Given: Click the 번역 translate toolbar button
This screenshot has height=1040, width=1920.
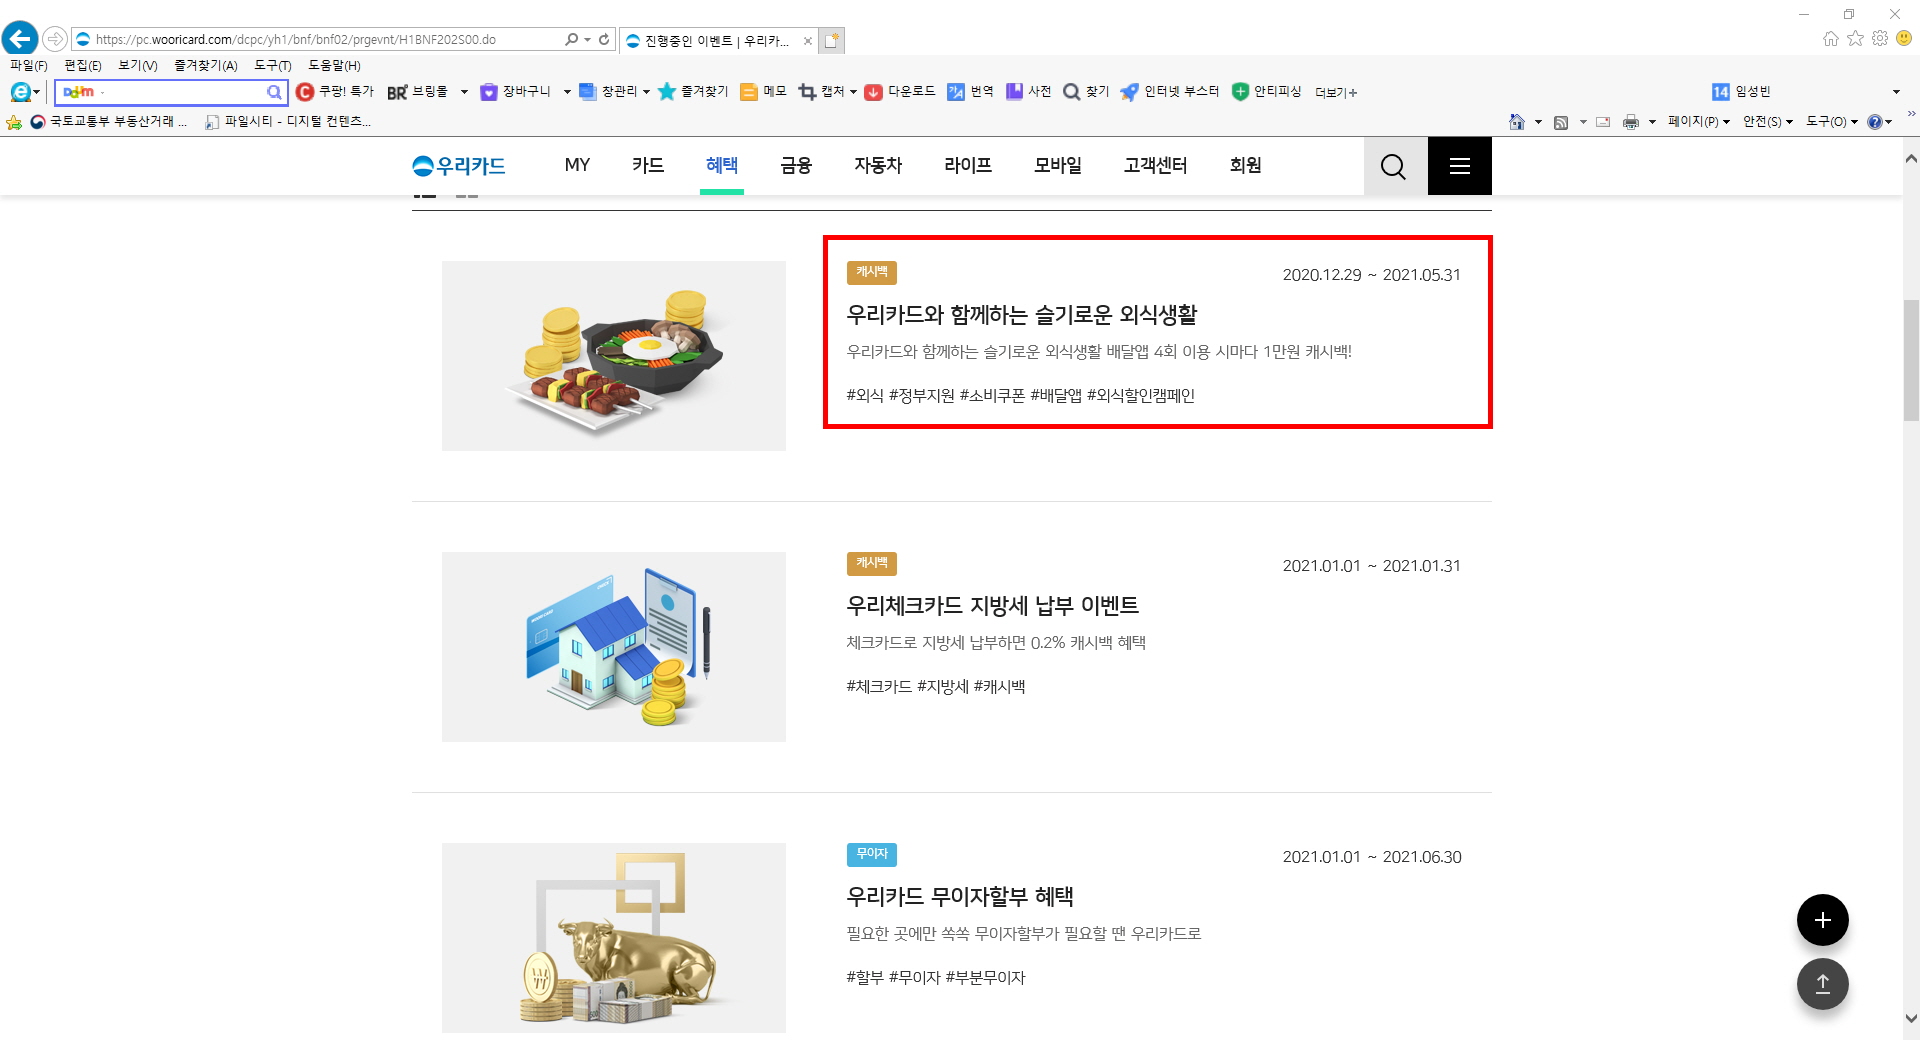Looking at the screenshot, I should (x=970, y=91).
